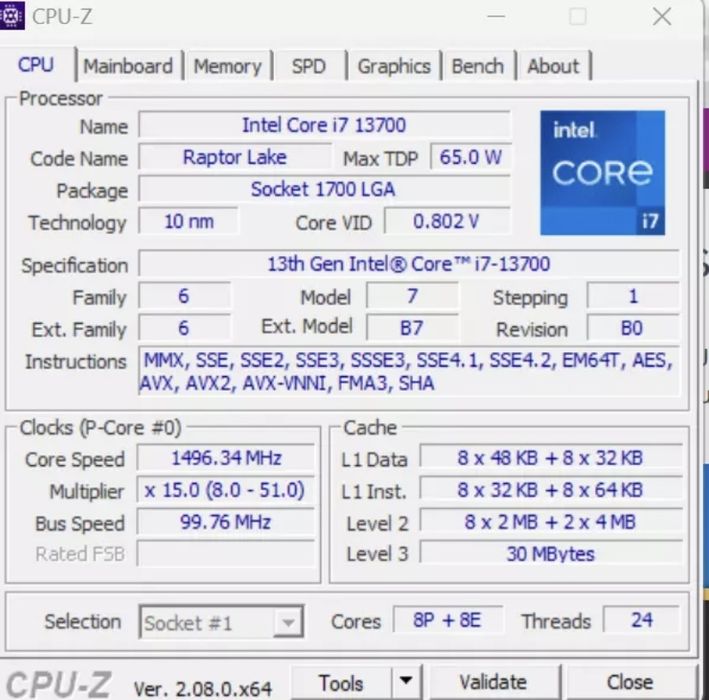Viewport: 709px width, 700px height.
Task: Click the Revision value B0
Action: (x=633, y=328)
